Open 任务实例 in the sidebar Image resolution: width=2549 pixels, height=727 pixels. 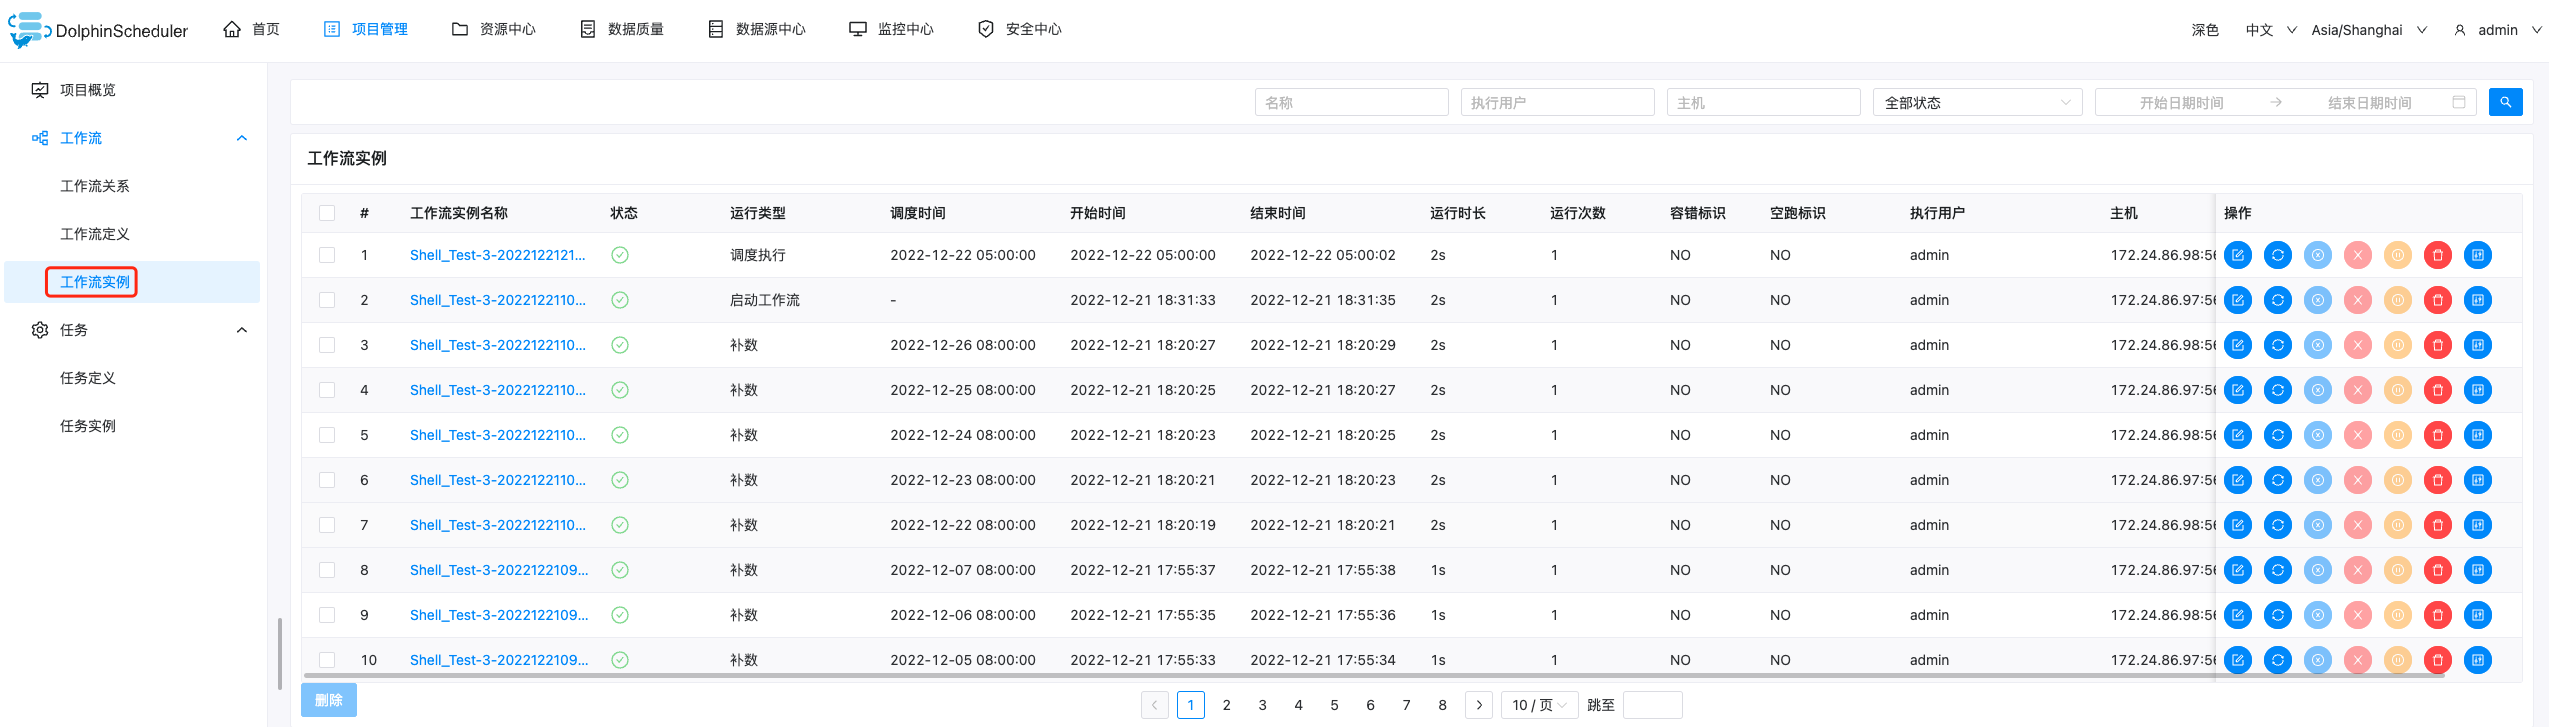pyautogui.click(x=88, y=426)
